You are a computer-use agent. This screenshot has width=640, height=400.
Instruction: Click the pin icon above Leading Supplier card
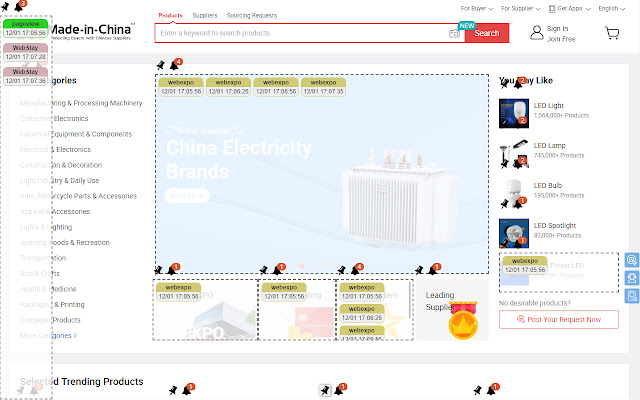pyautogui.click(x=419, y=270)
